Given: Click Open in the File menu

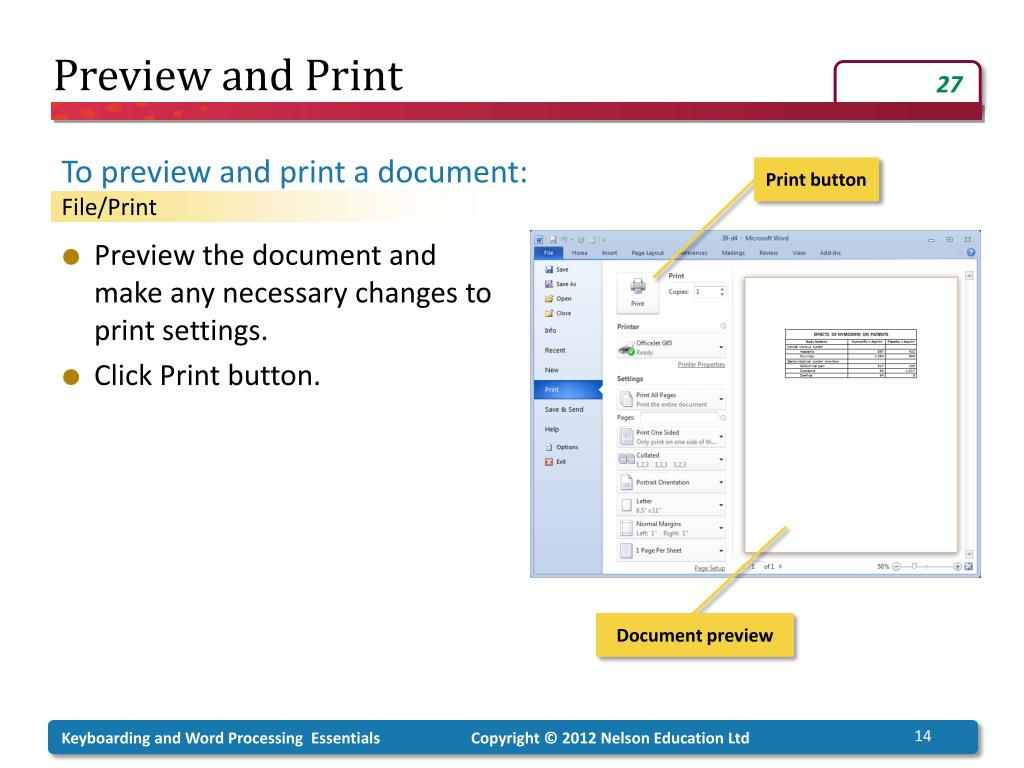Looking at the screenshot, I should [x=558, y=298].
